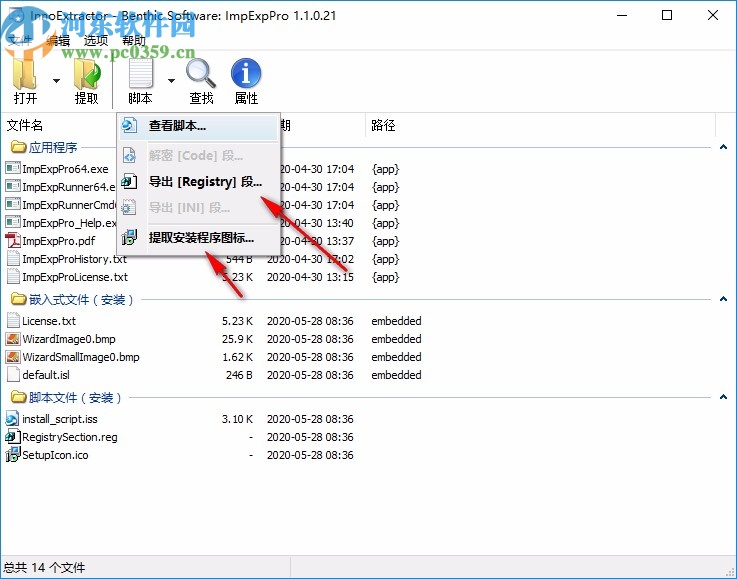Click the ImpExpPro64.exe file icon
Viewport: 737px width, 579px height.
[13, 168]
